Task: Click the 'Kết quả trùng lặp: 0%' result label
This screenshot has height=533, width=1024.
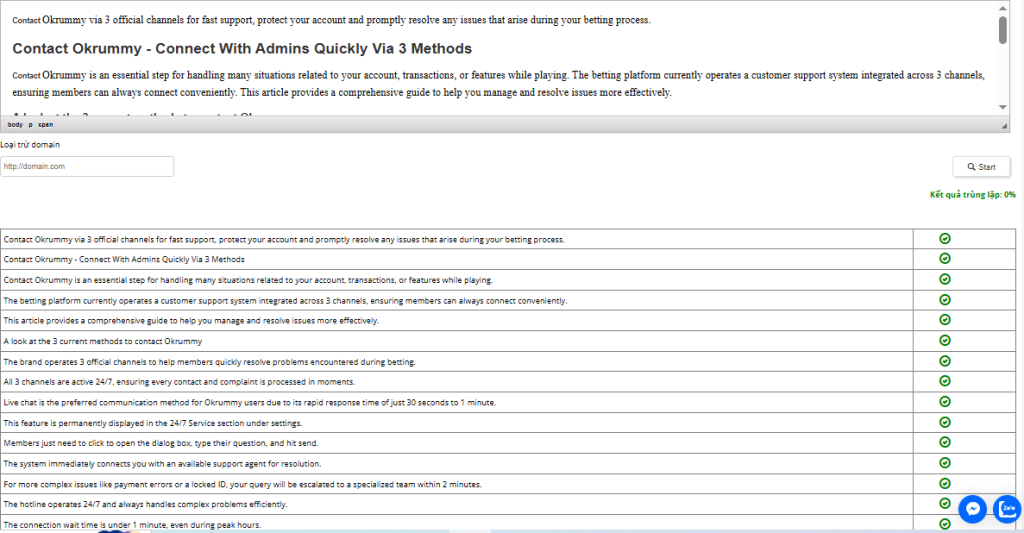Action: coord(972,195)
